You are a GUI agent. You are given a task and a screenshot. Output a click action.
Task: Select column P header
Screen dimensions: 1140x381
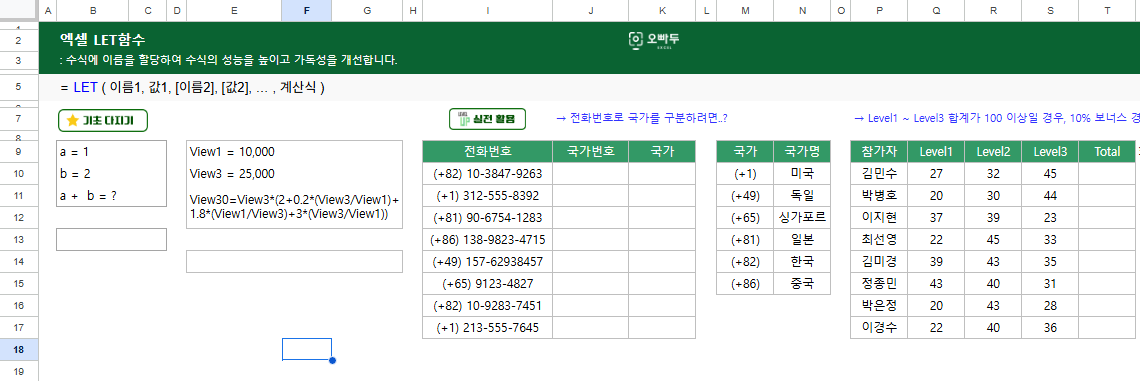click(879, 10)
